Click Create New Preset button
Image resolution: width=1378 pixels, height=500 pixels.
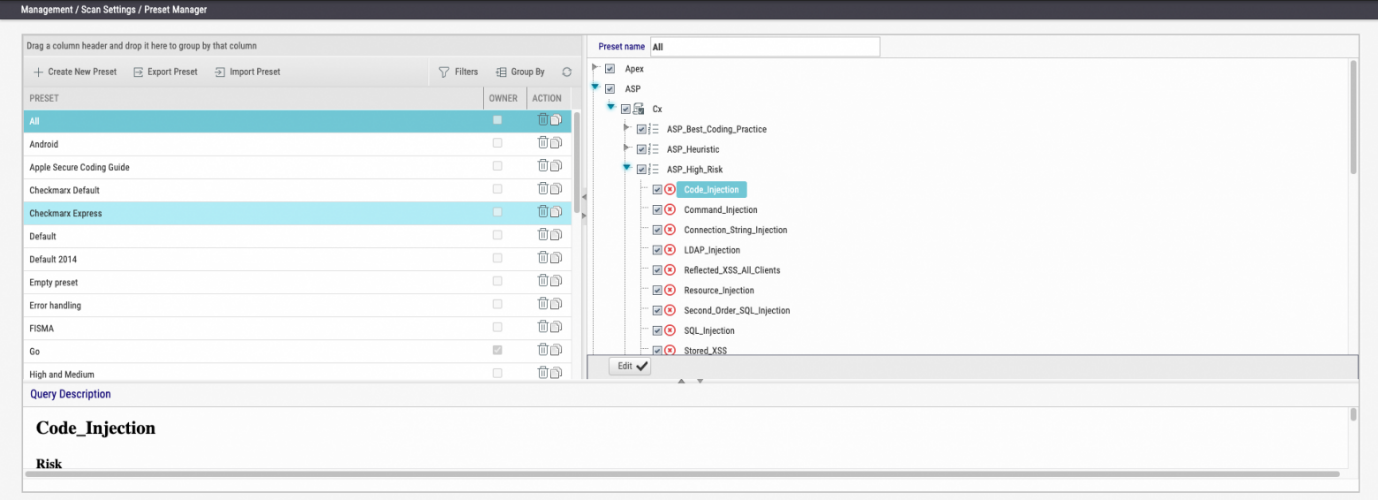pos(75,72)
